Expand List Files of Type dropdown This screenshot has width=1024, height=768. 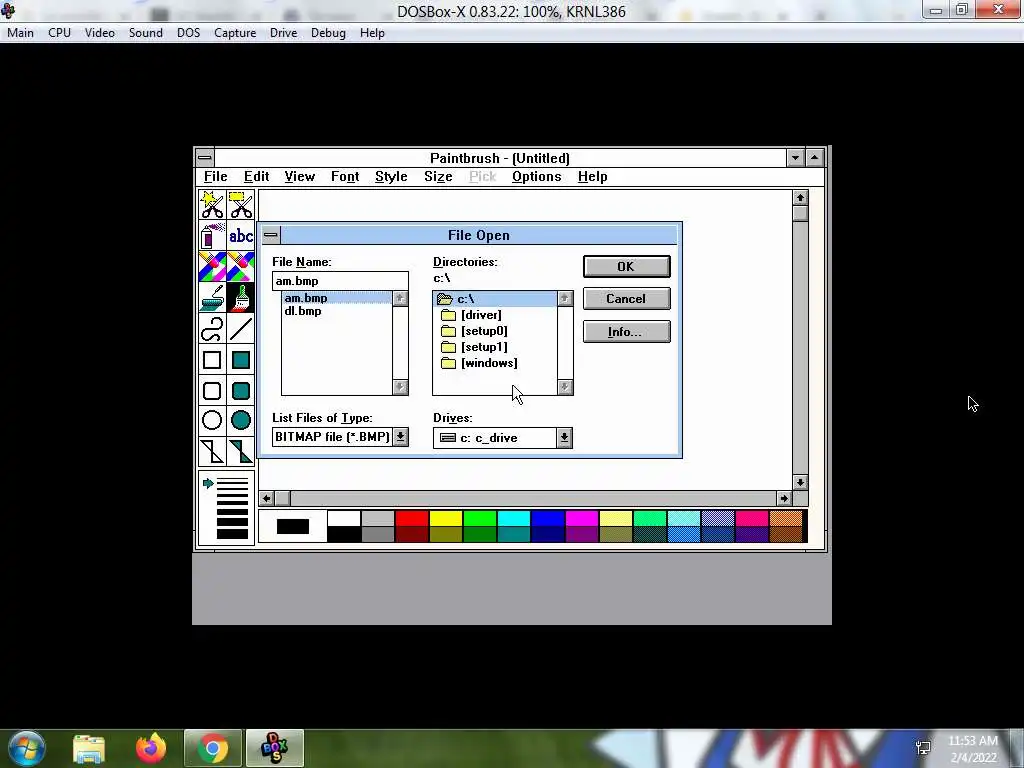(x=400, y=437)
